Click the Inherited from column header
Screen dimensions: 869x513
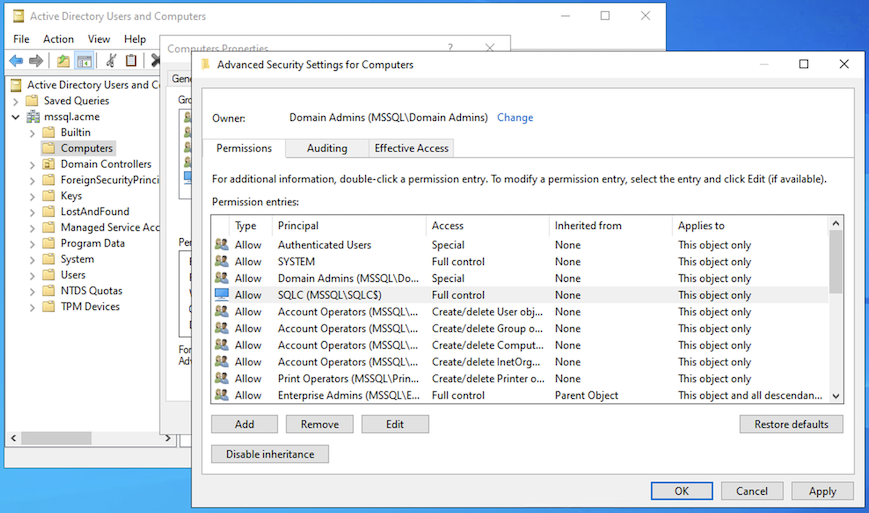611,225
